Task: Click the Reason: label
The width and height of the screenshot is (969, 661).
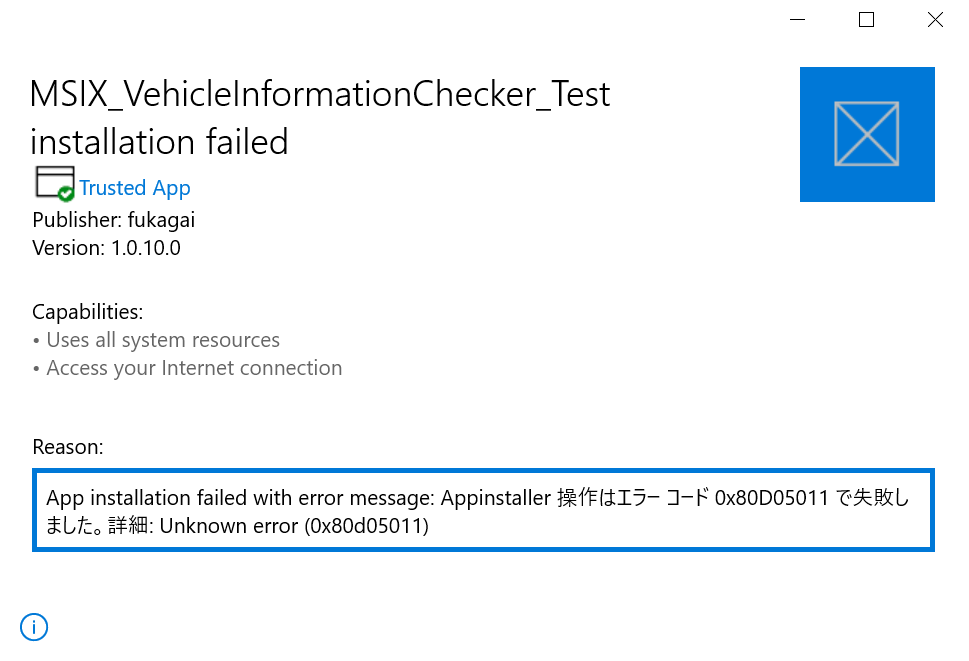Action: [68, 447]
